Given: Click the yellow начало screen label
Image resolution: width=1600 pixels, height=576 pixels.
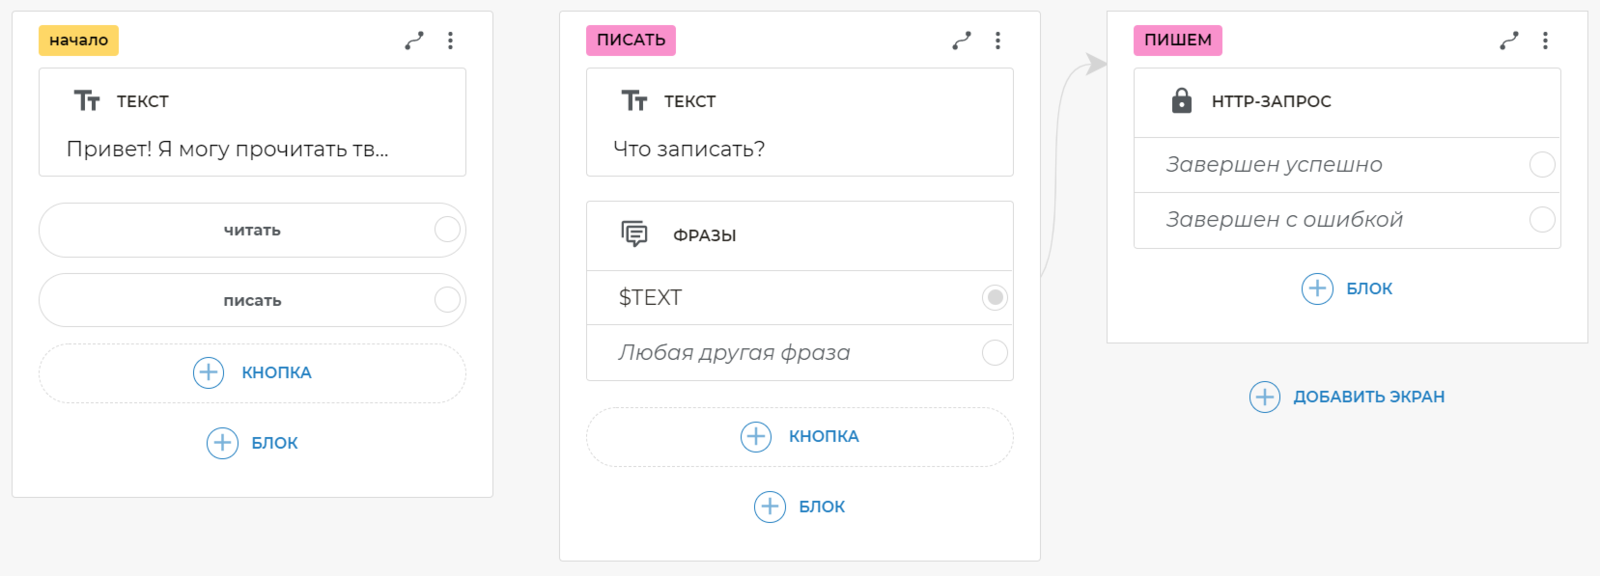Looking at the screenshot, I should [x=79, y=40].
